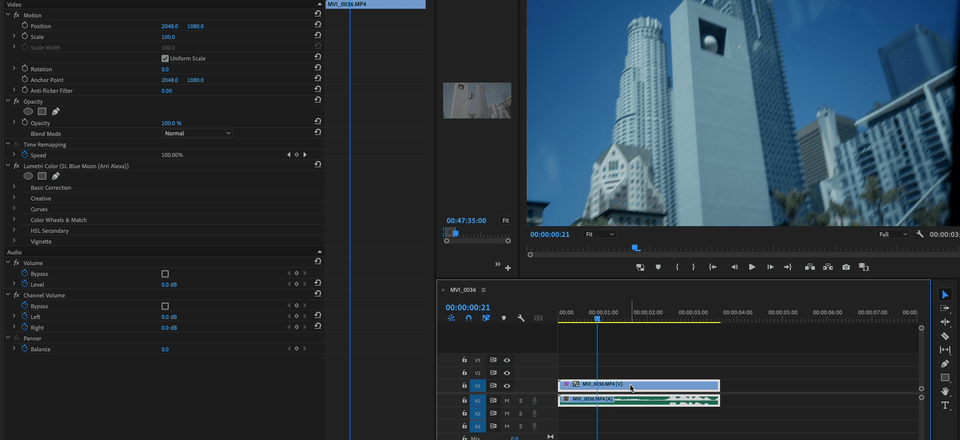Screen dimensions: 960x440
Task: Select MVI_0036.MP4 [V] video clip
Action: pyautogui.click(x=639, y=386)
